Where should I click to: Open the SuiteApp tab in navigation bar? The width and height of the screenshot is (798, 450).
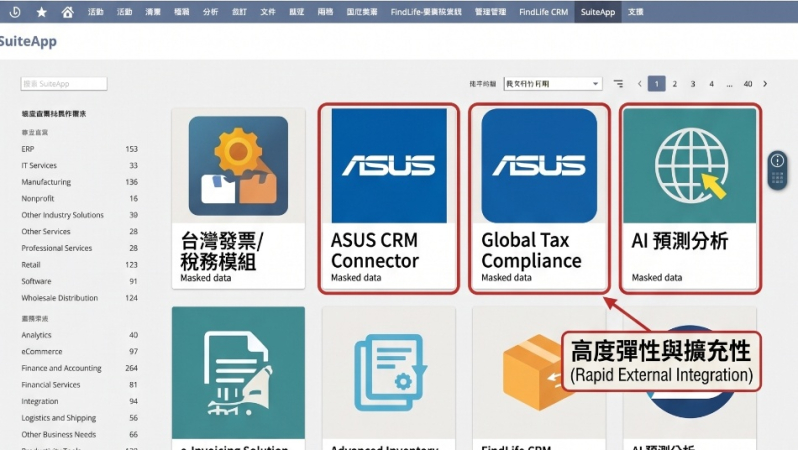597,12
